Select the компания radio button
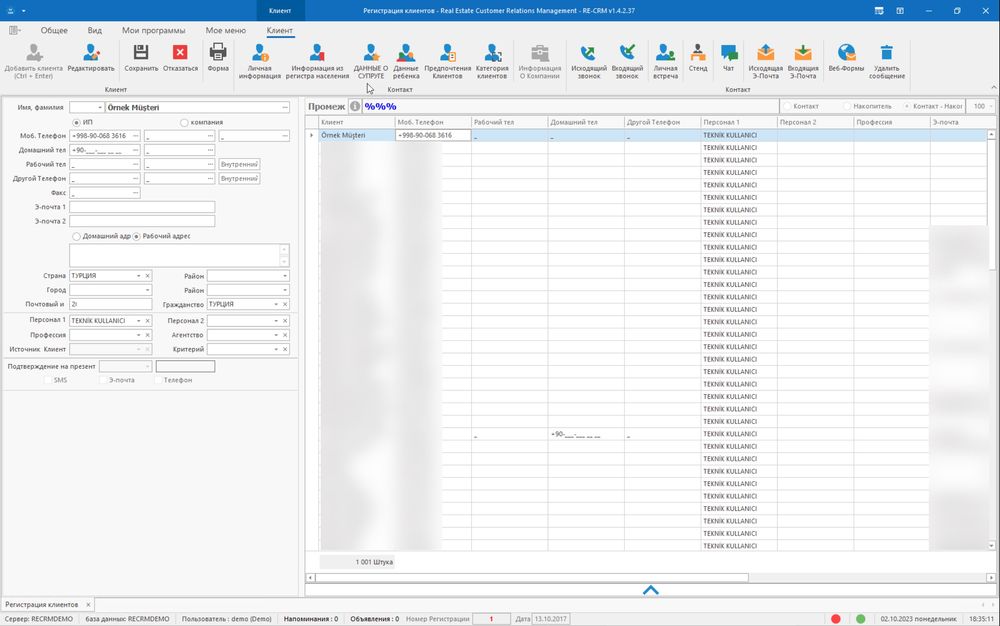The width and height of the screenshot is (1000, 626). point(184,122)
